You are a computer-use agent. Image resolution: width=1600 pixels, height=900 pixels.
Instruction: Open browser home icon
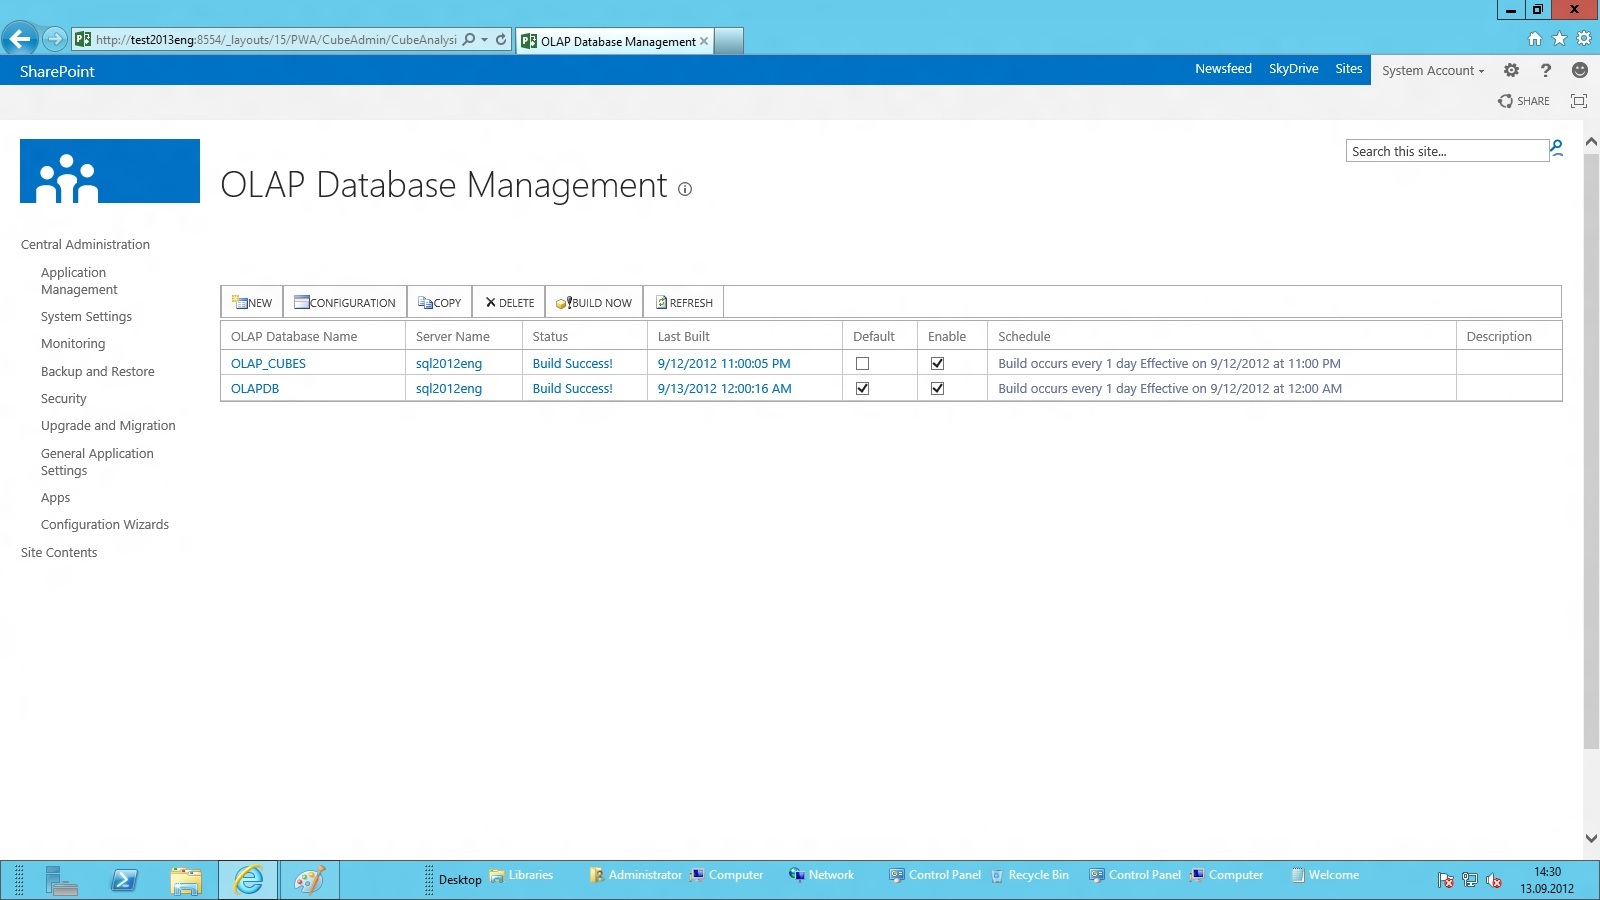coord(1535,39)
